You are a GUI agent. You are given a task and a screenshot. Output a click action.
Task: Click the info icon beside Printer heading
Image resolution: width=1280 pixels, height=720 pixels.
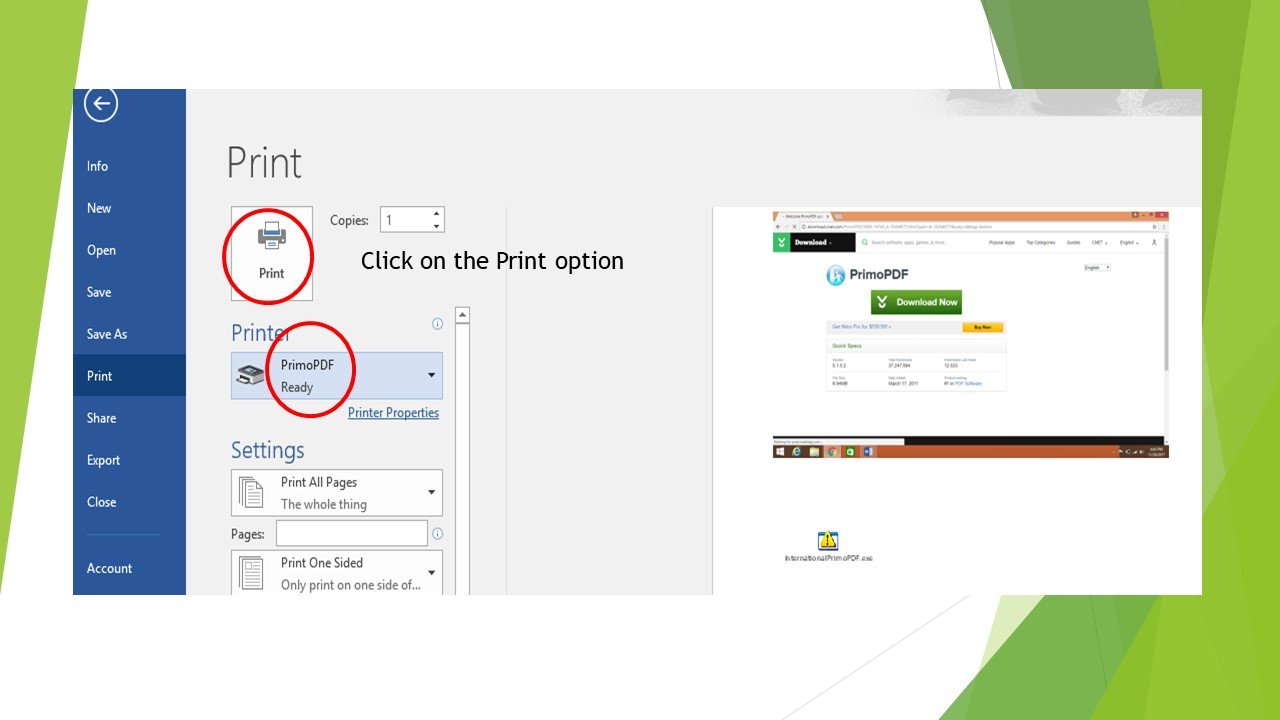437,324
